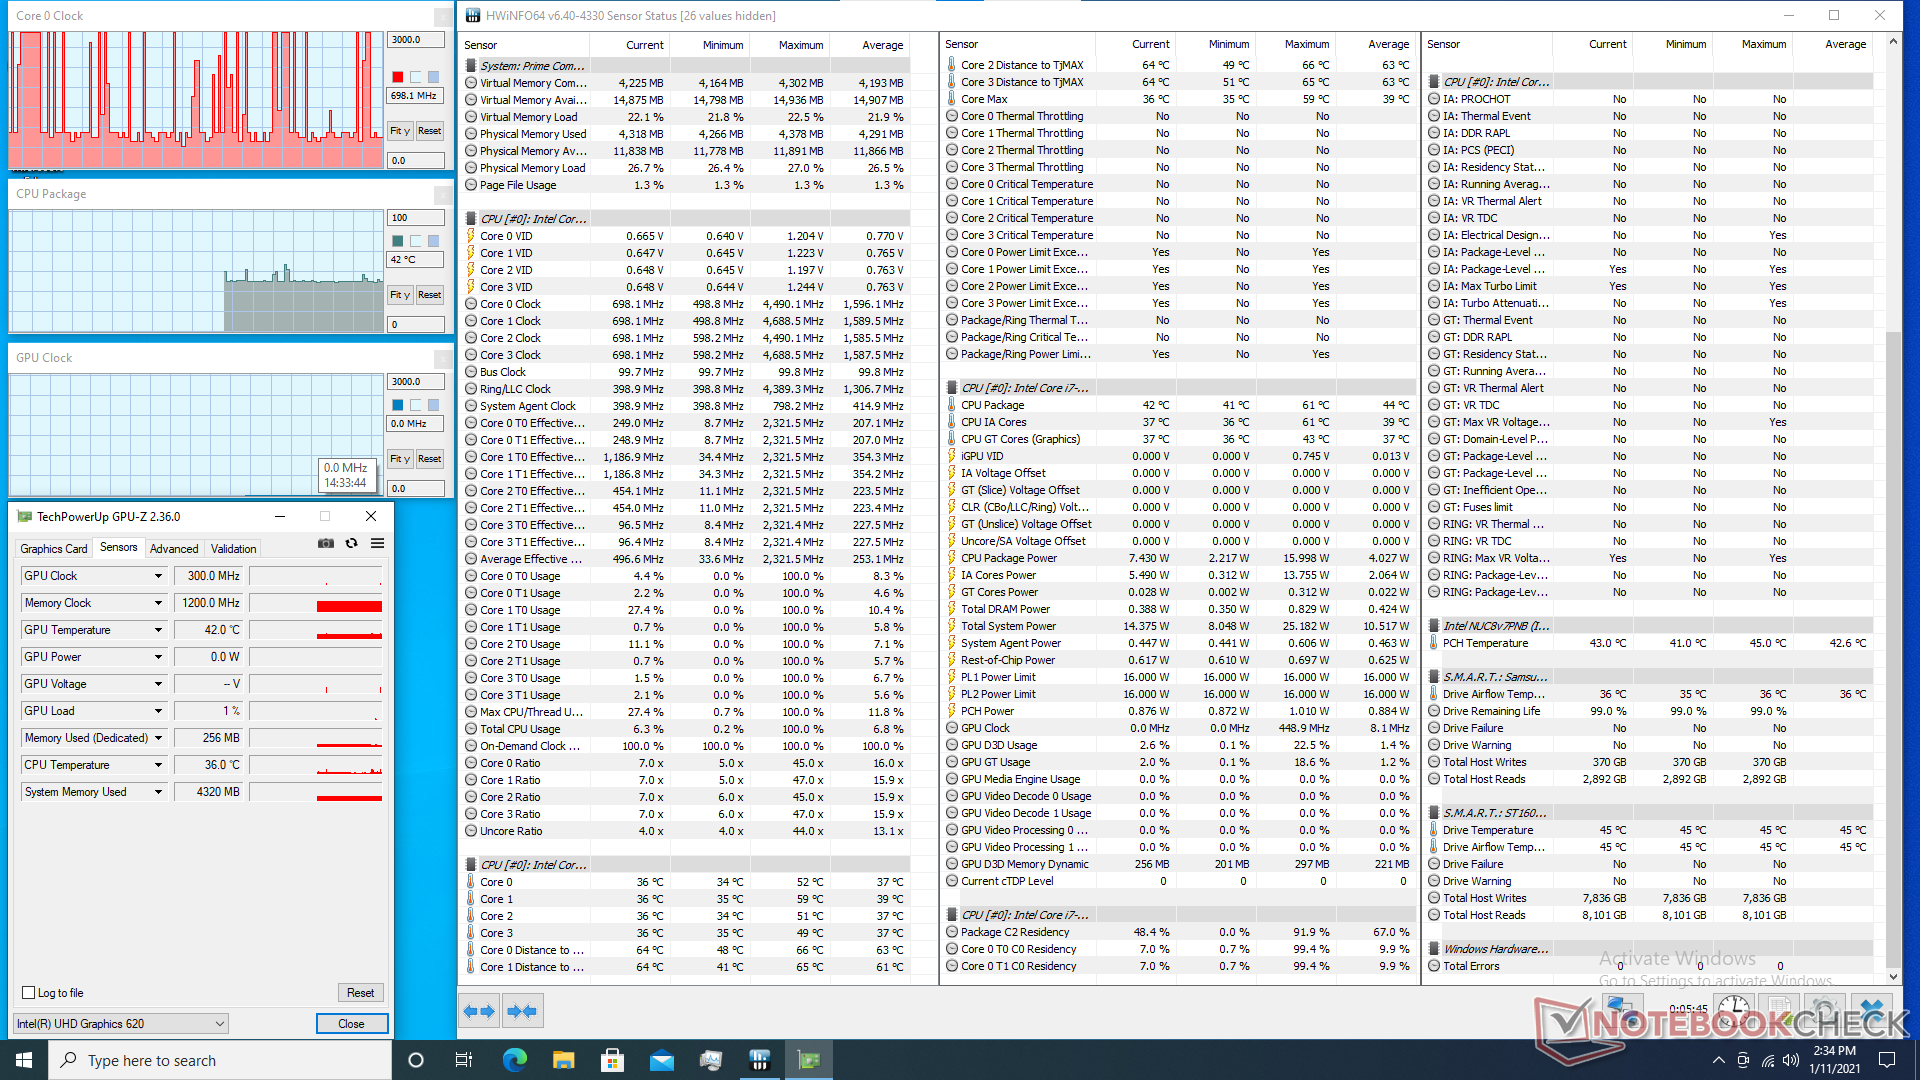The image size is (1920, 1080).
Task: Click the GPU-Z refresh icon
Action: pos(351,543)
